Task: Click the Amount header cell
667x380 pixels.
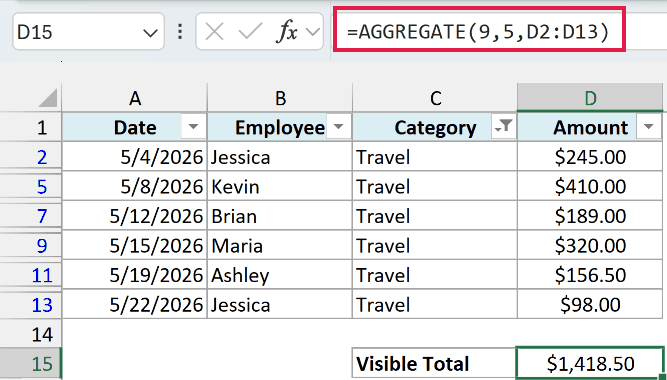Action: (x=590, y=127)
